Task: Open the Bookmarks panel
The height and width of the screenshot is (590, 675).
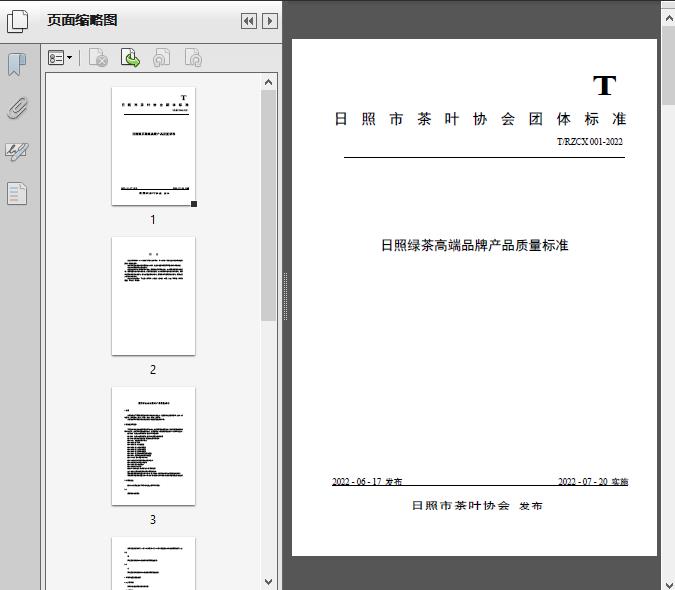Action: pyautogui.click(x=17, y=65)
